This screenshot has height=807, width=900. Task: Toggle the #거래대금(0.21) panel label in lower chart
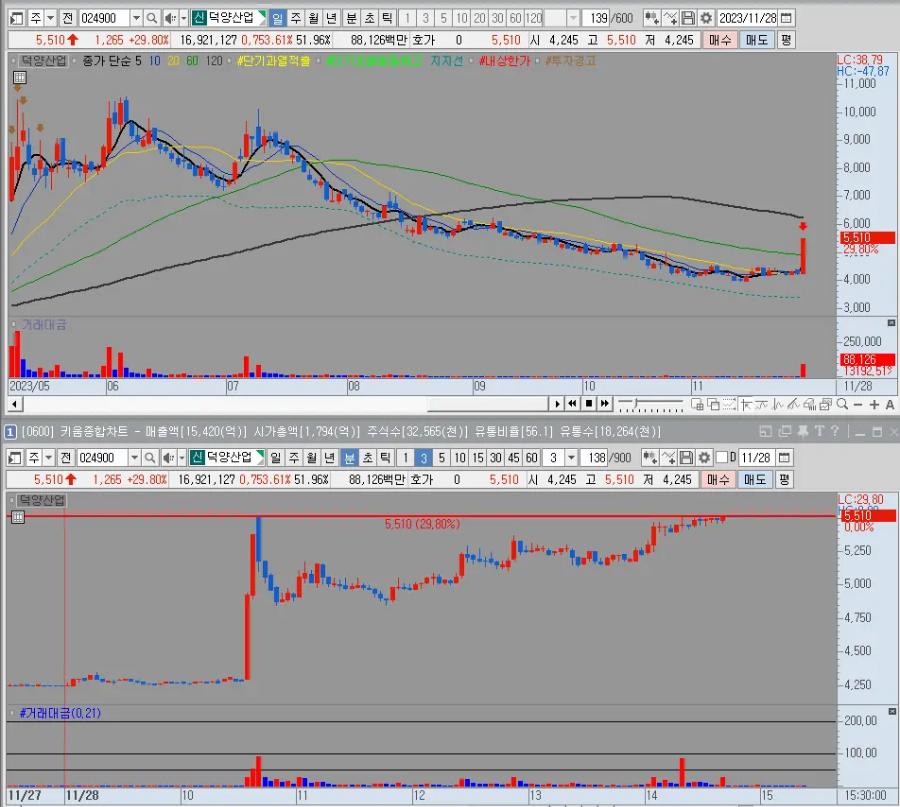pos(60,713)
